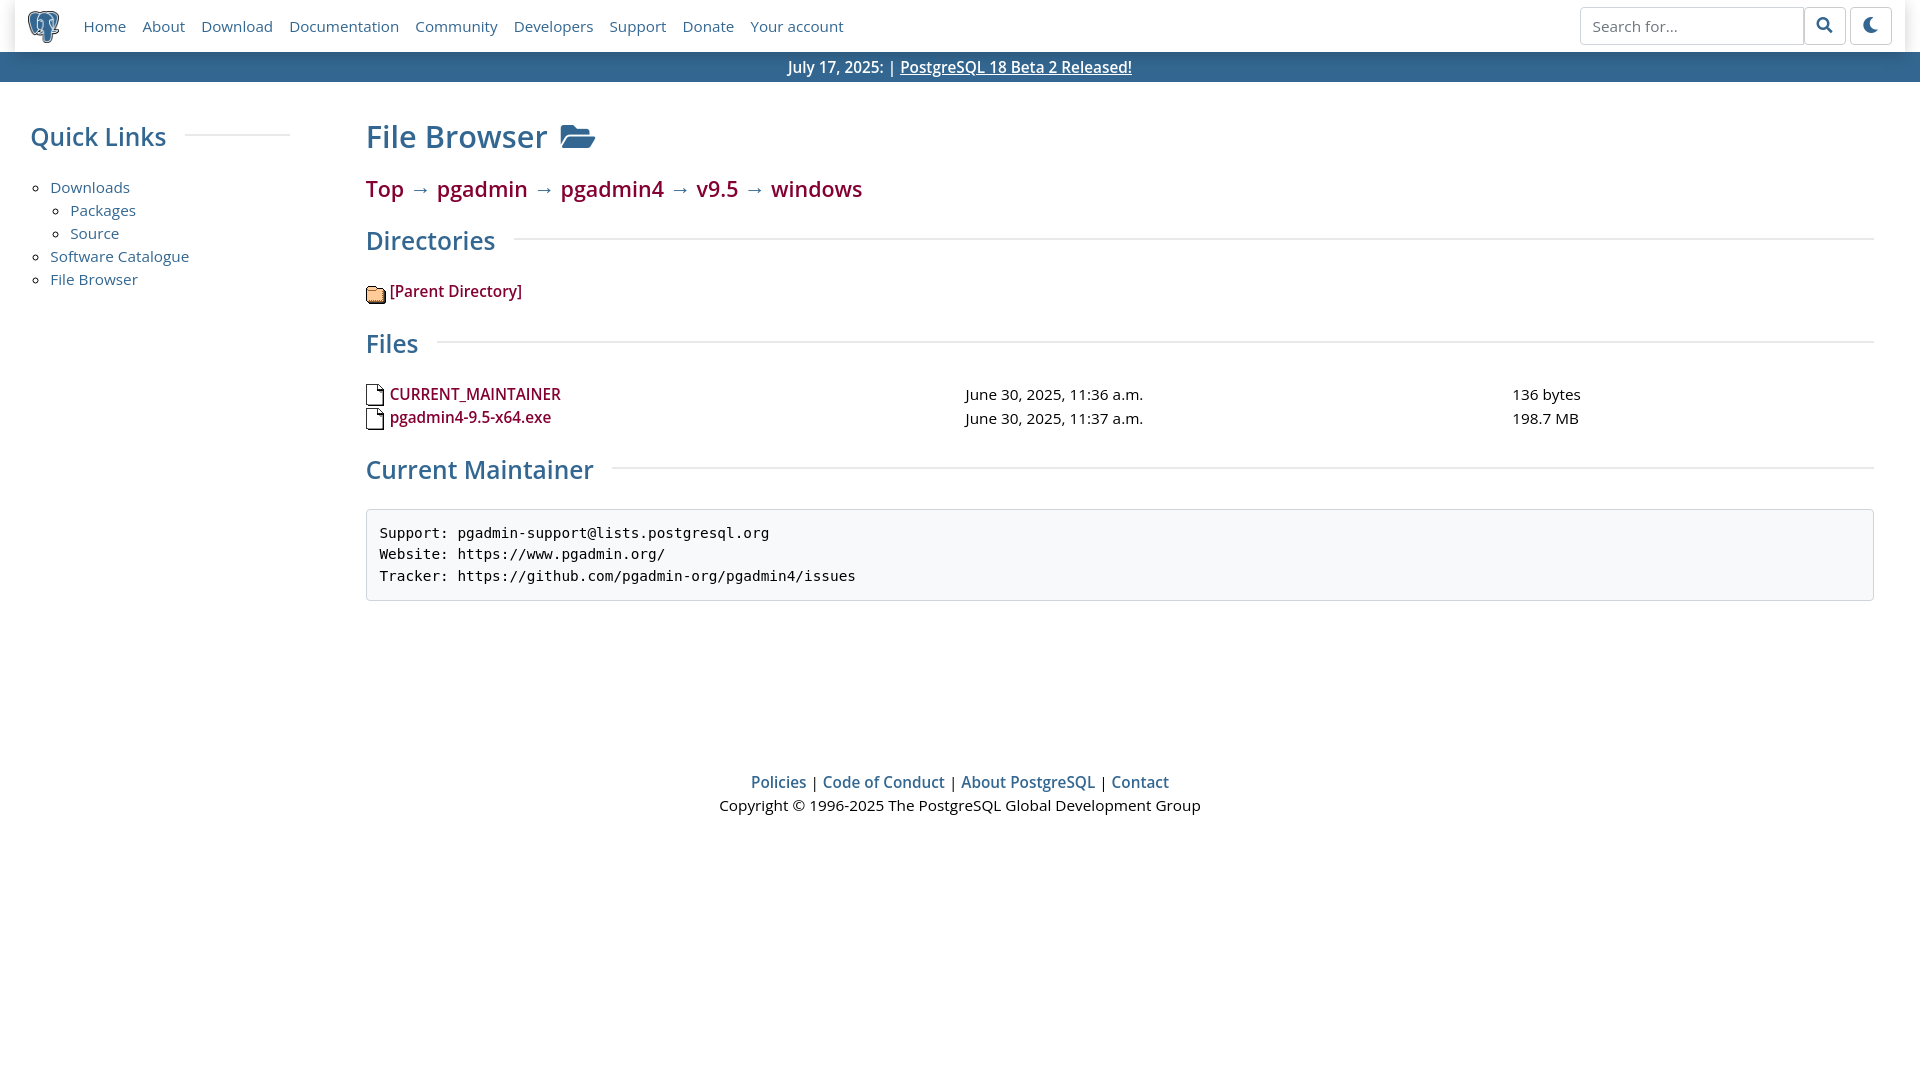The image size is (1920, 1080).
Task: Focus the Search for... input field
Action: 1691,26
